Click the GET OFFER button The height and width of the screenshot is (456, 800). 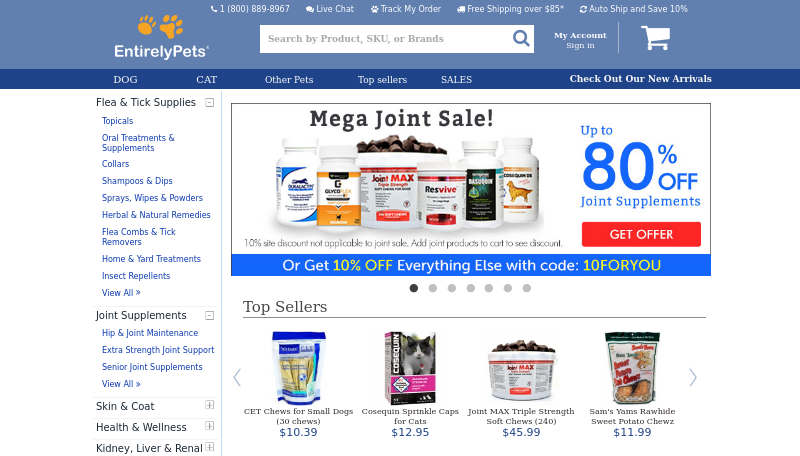coord(641,234)
